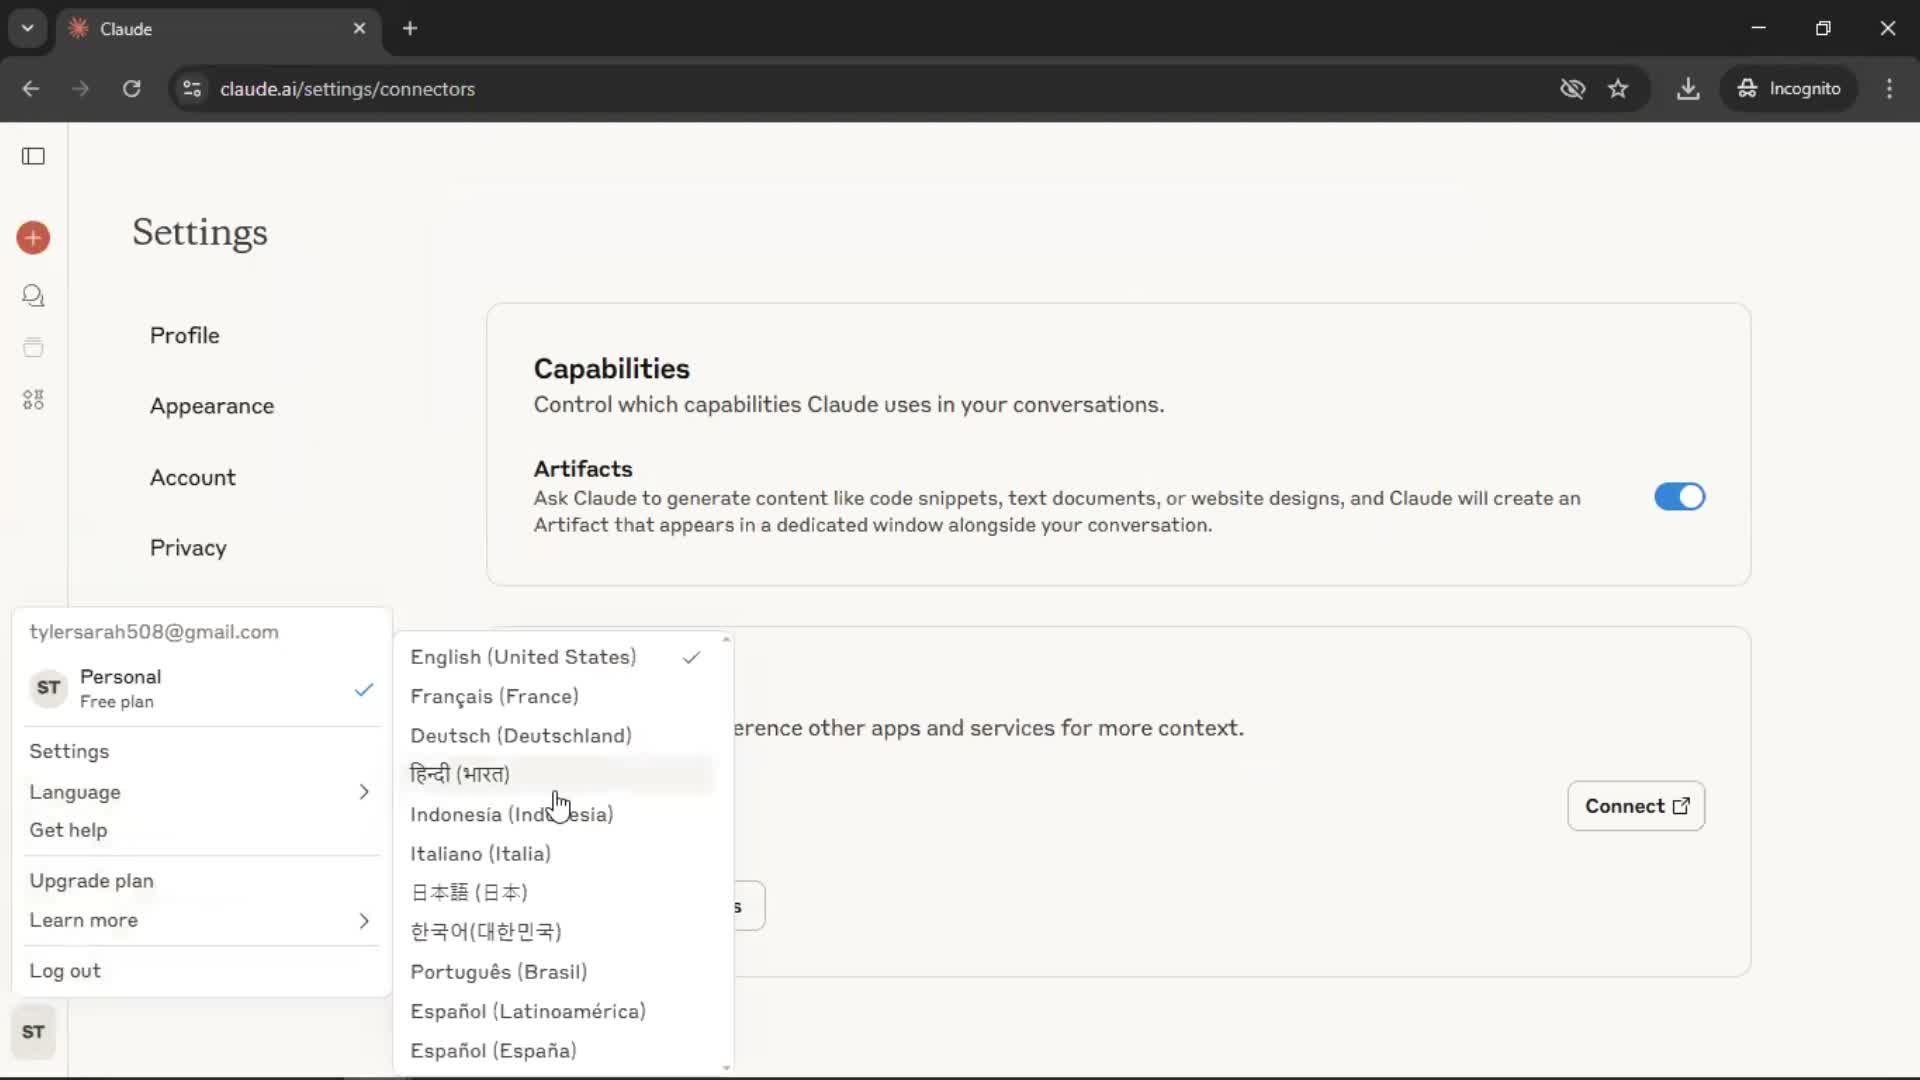Viewport: 1920px width, 1080px height.
Task: Select Español (Latinoamérica) language
Action: point(558,1011)
